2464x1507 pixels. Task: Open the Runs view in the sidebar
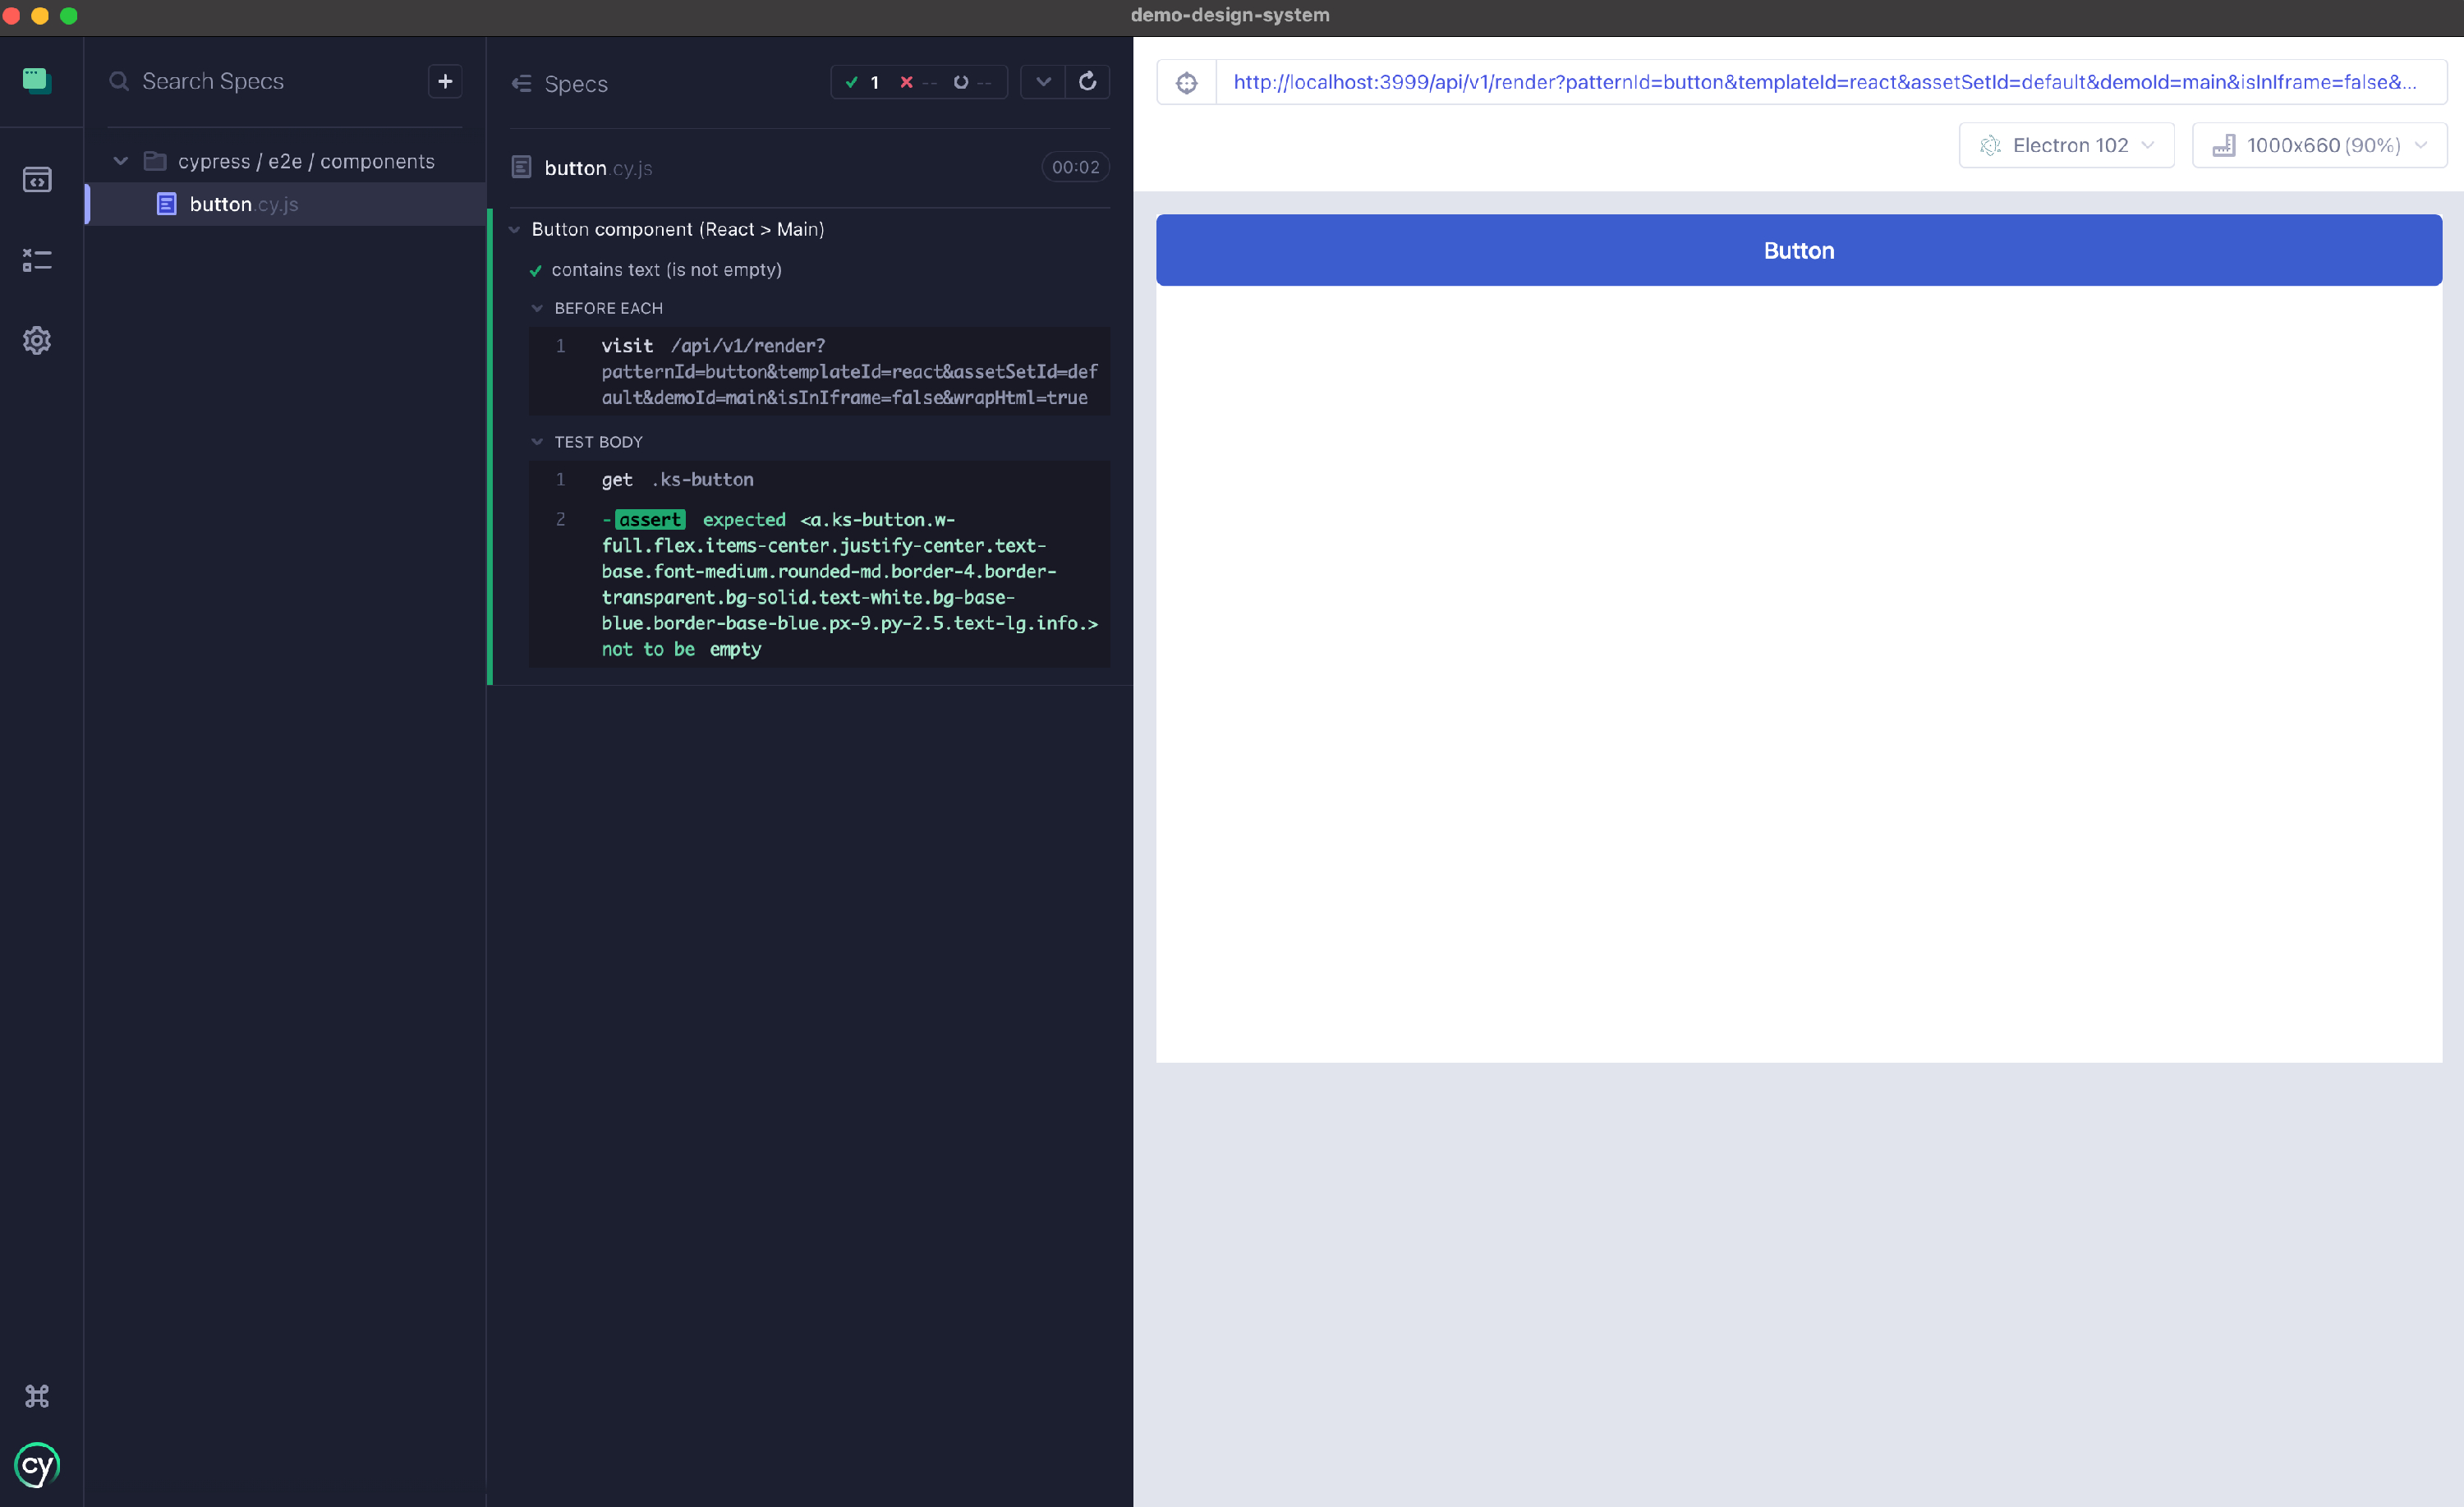pos(37,261)
